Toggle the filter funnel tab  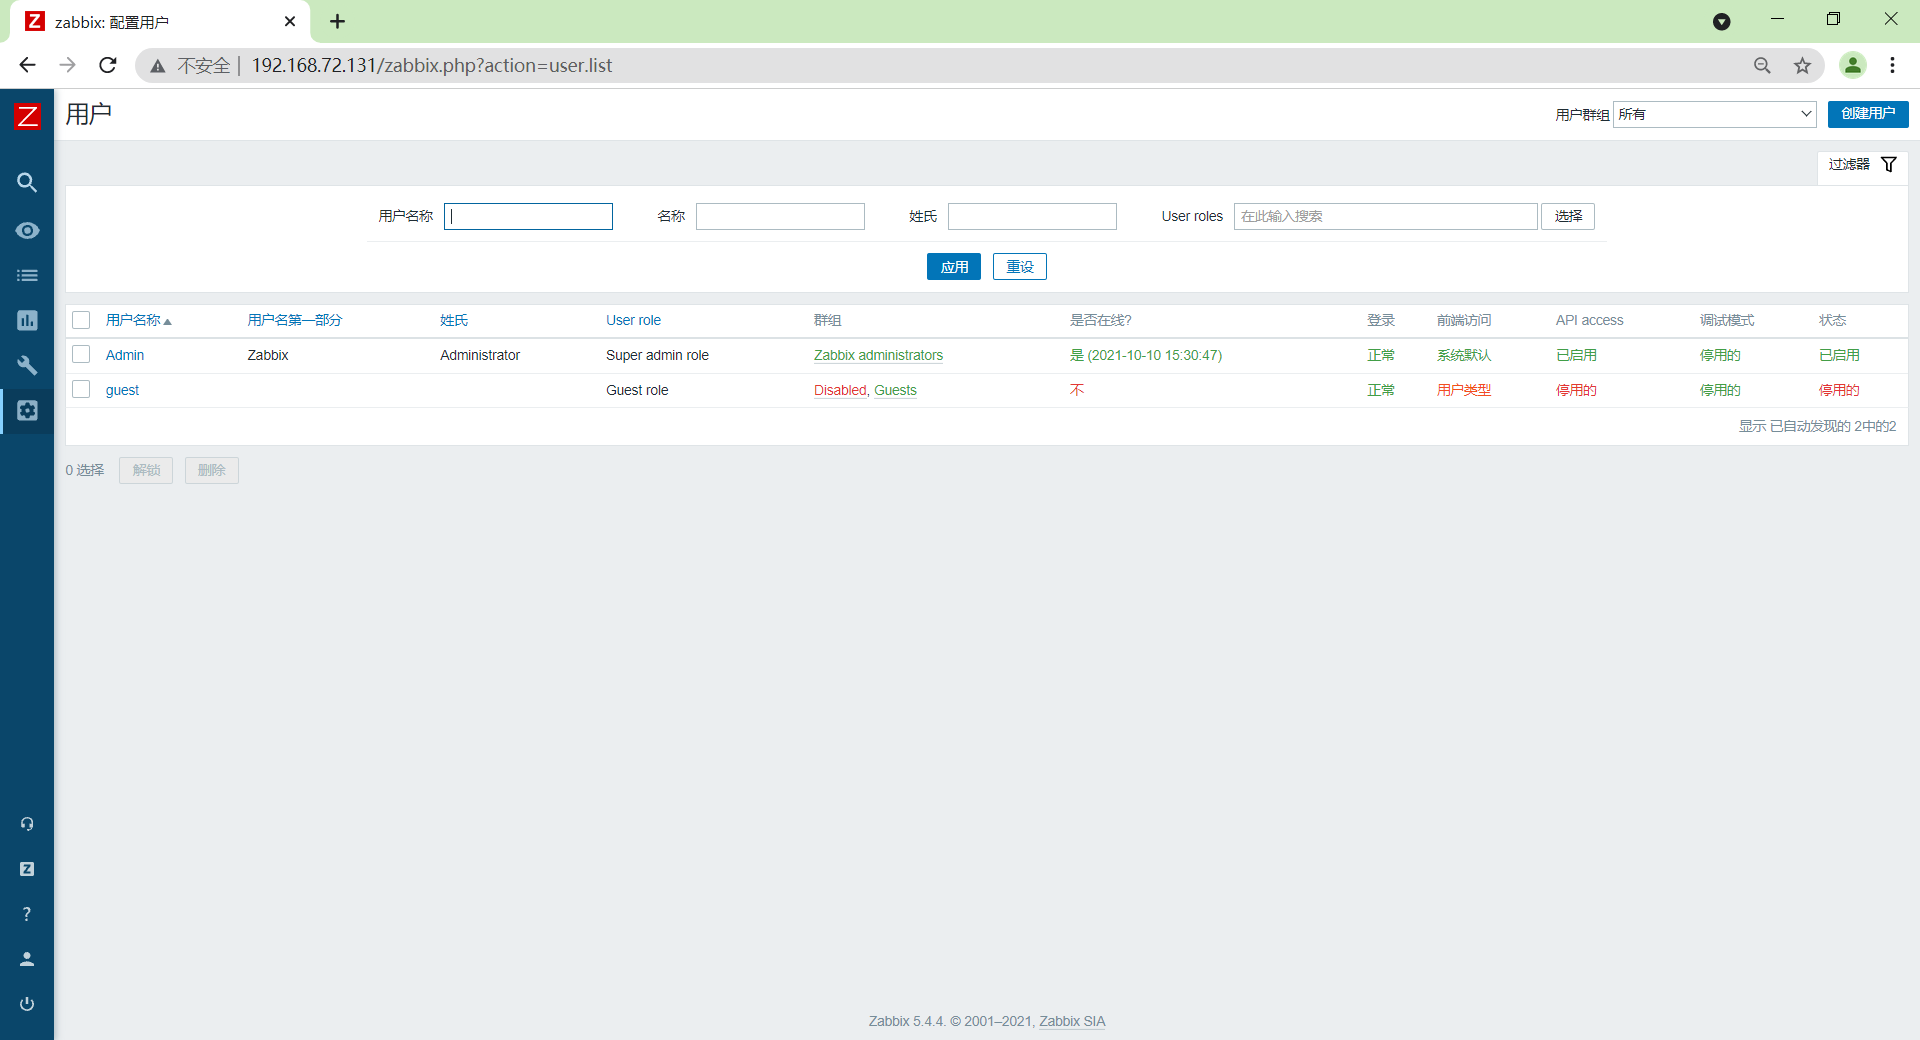(x=1863, y=165)
